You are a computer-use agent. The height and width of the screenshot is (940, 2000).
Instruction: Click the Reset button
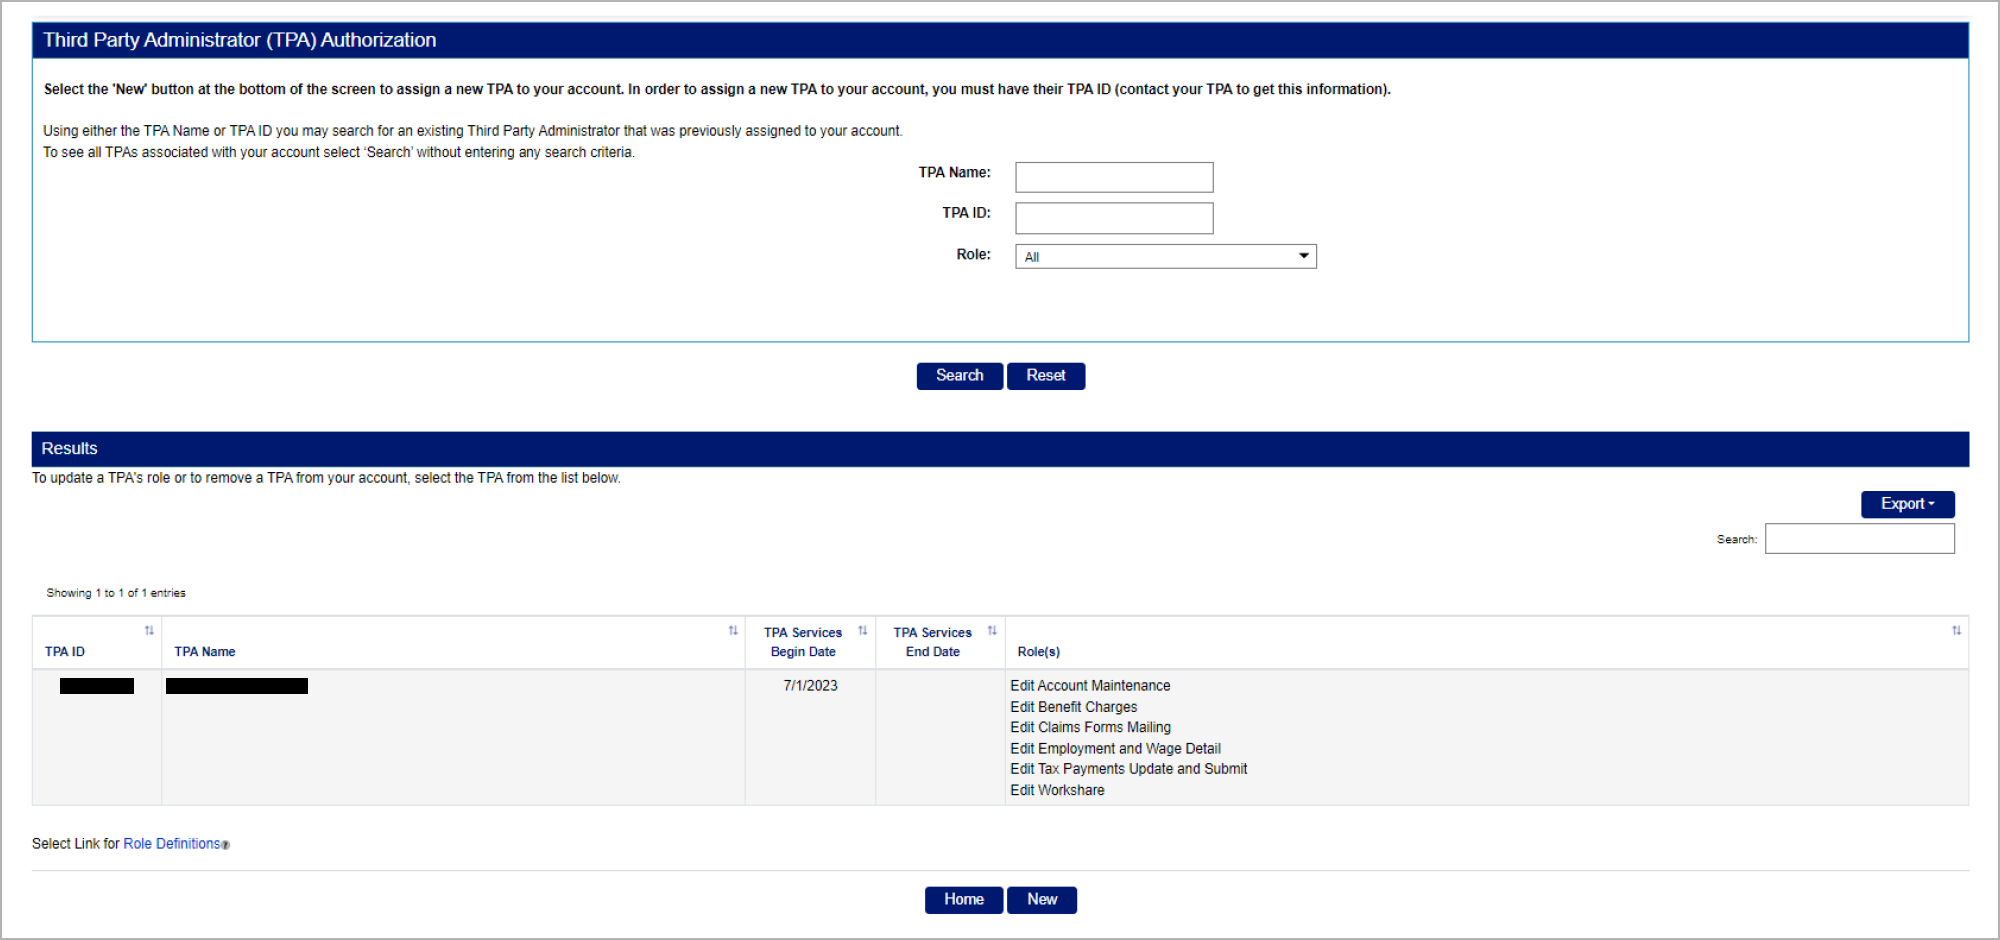tap(1045, 376)
